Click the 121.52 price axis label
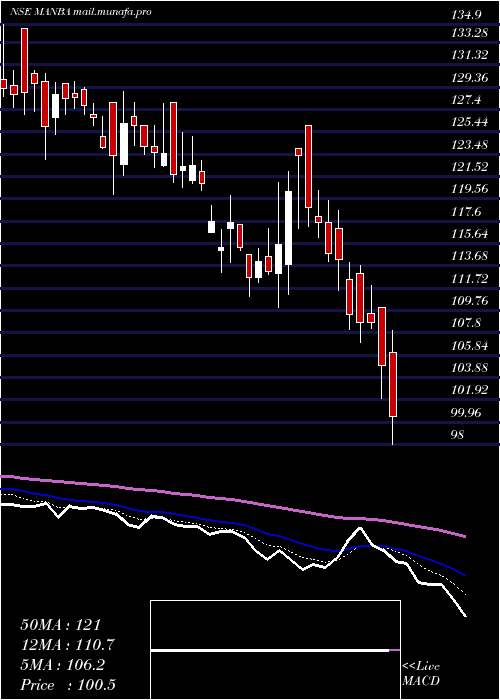Image resolution: width=500 pixels, height=700 pixels. (x=471, y=167)
